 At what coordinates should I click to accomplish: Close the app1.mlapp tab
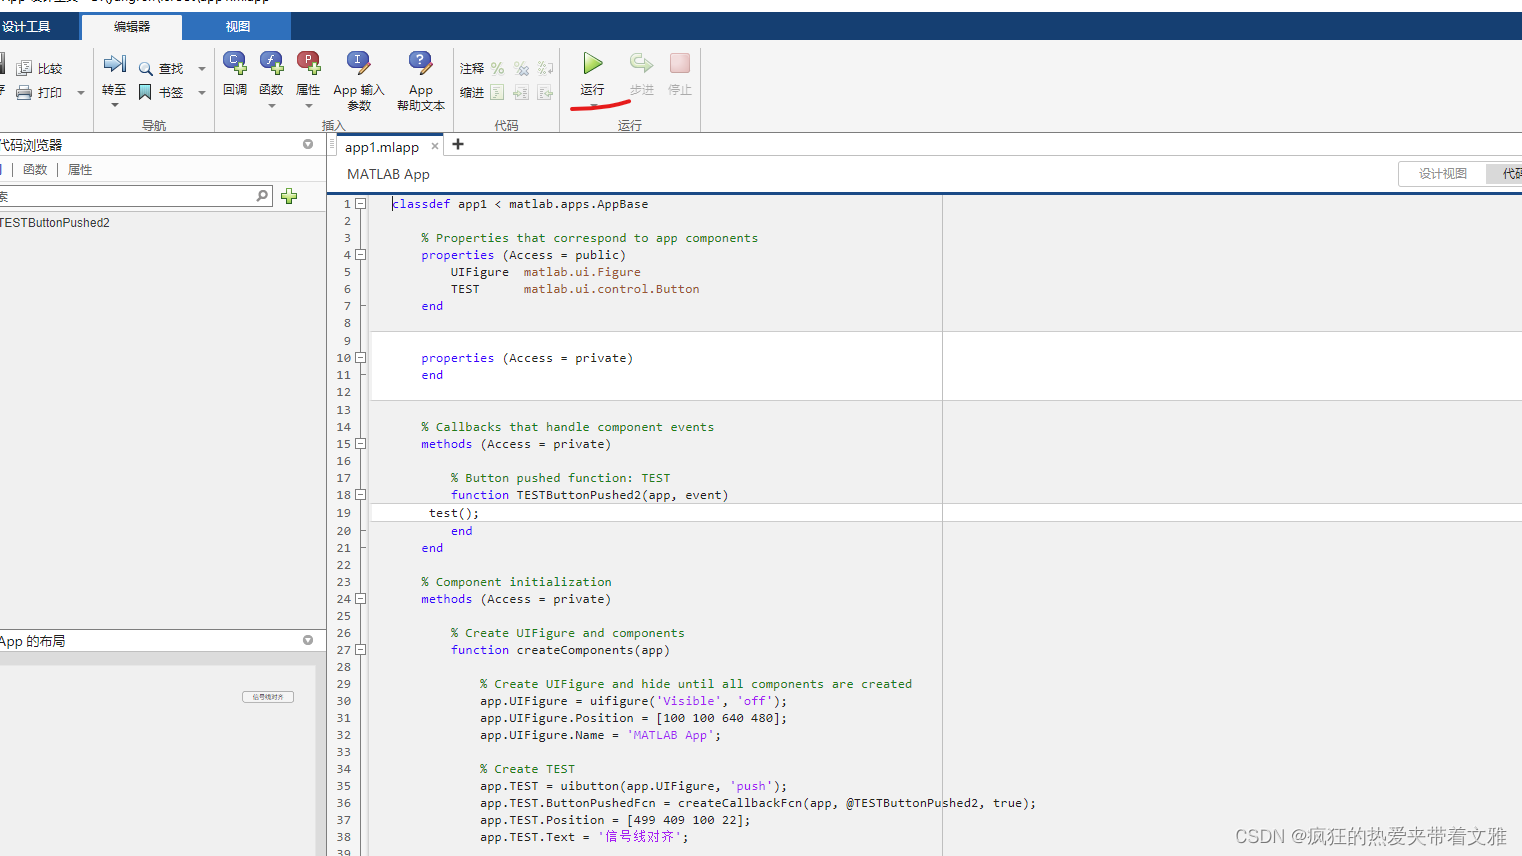[435, 146]
